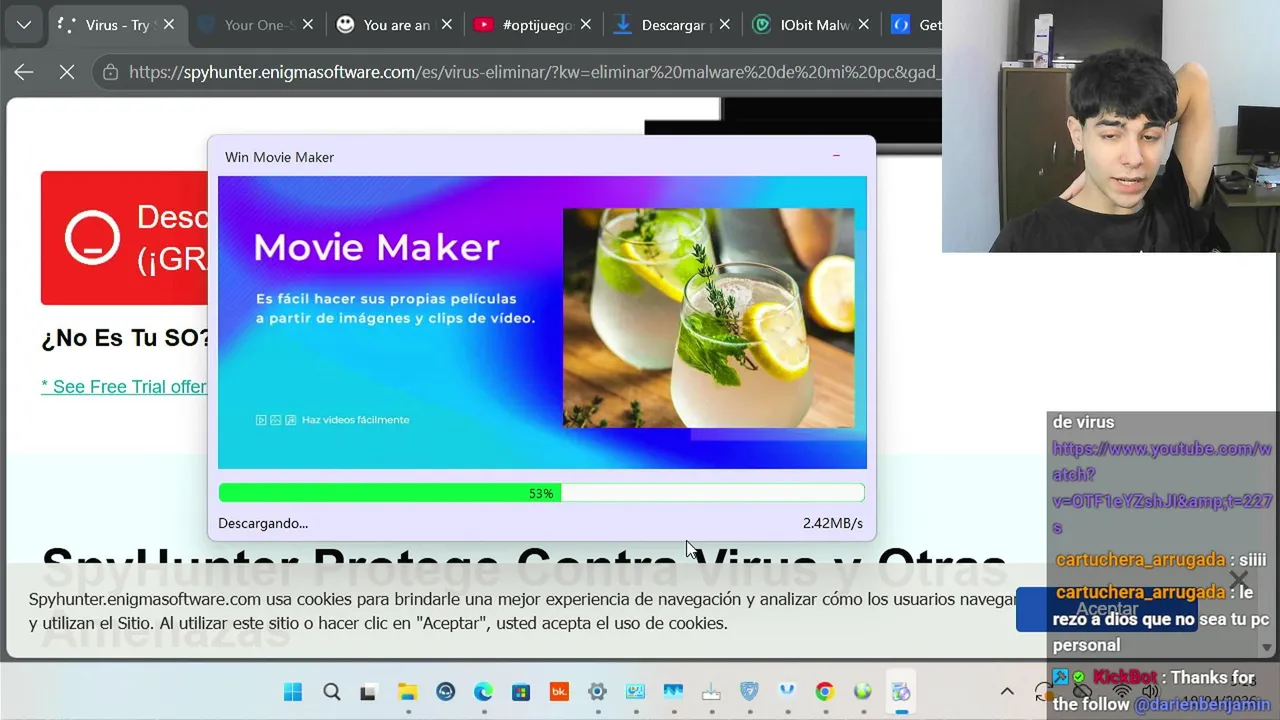The height and width of the screenshot is (720, 1280).
Task: Open the blue wave app on the taskbar
Action: pos(673,692)
